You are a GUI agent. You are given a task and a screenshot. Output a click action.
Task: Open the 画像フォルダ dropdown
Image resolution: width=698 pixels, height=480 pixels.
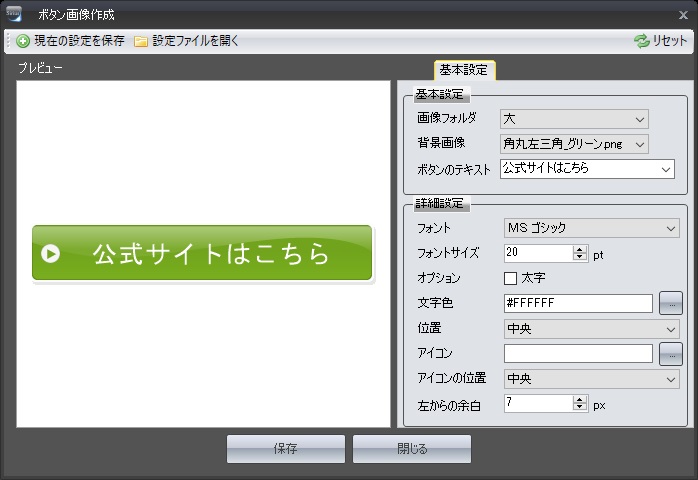[x=574, y=119]
